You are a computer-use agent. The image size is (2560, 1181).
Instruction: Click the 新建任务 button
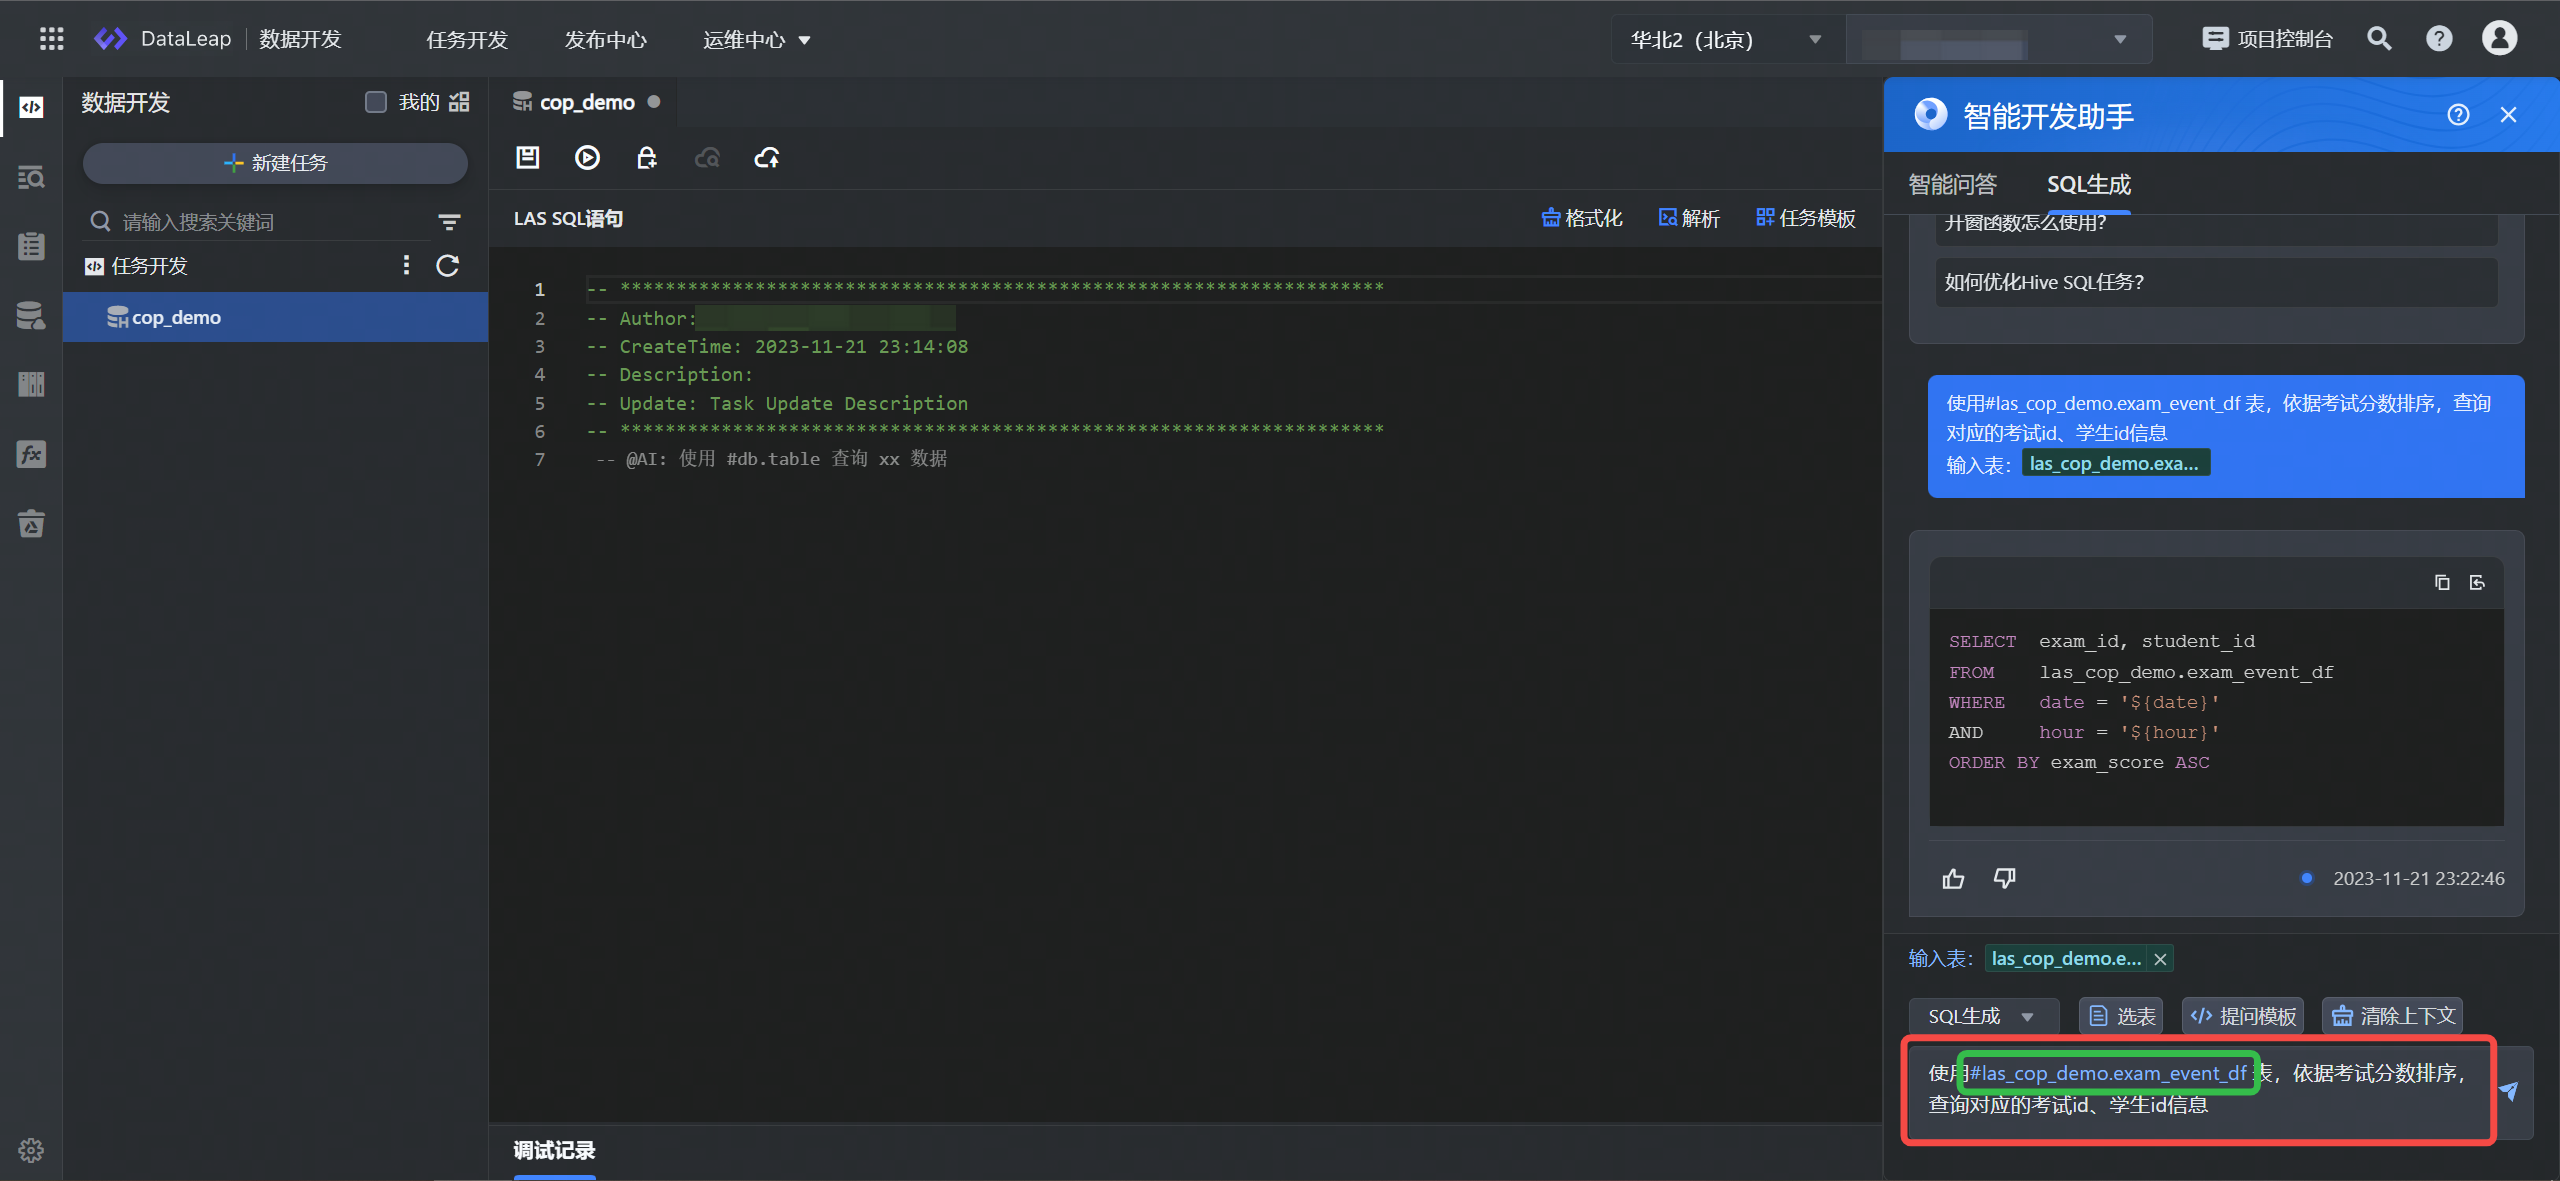click(275, 163)
